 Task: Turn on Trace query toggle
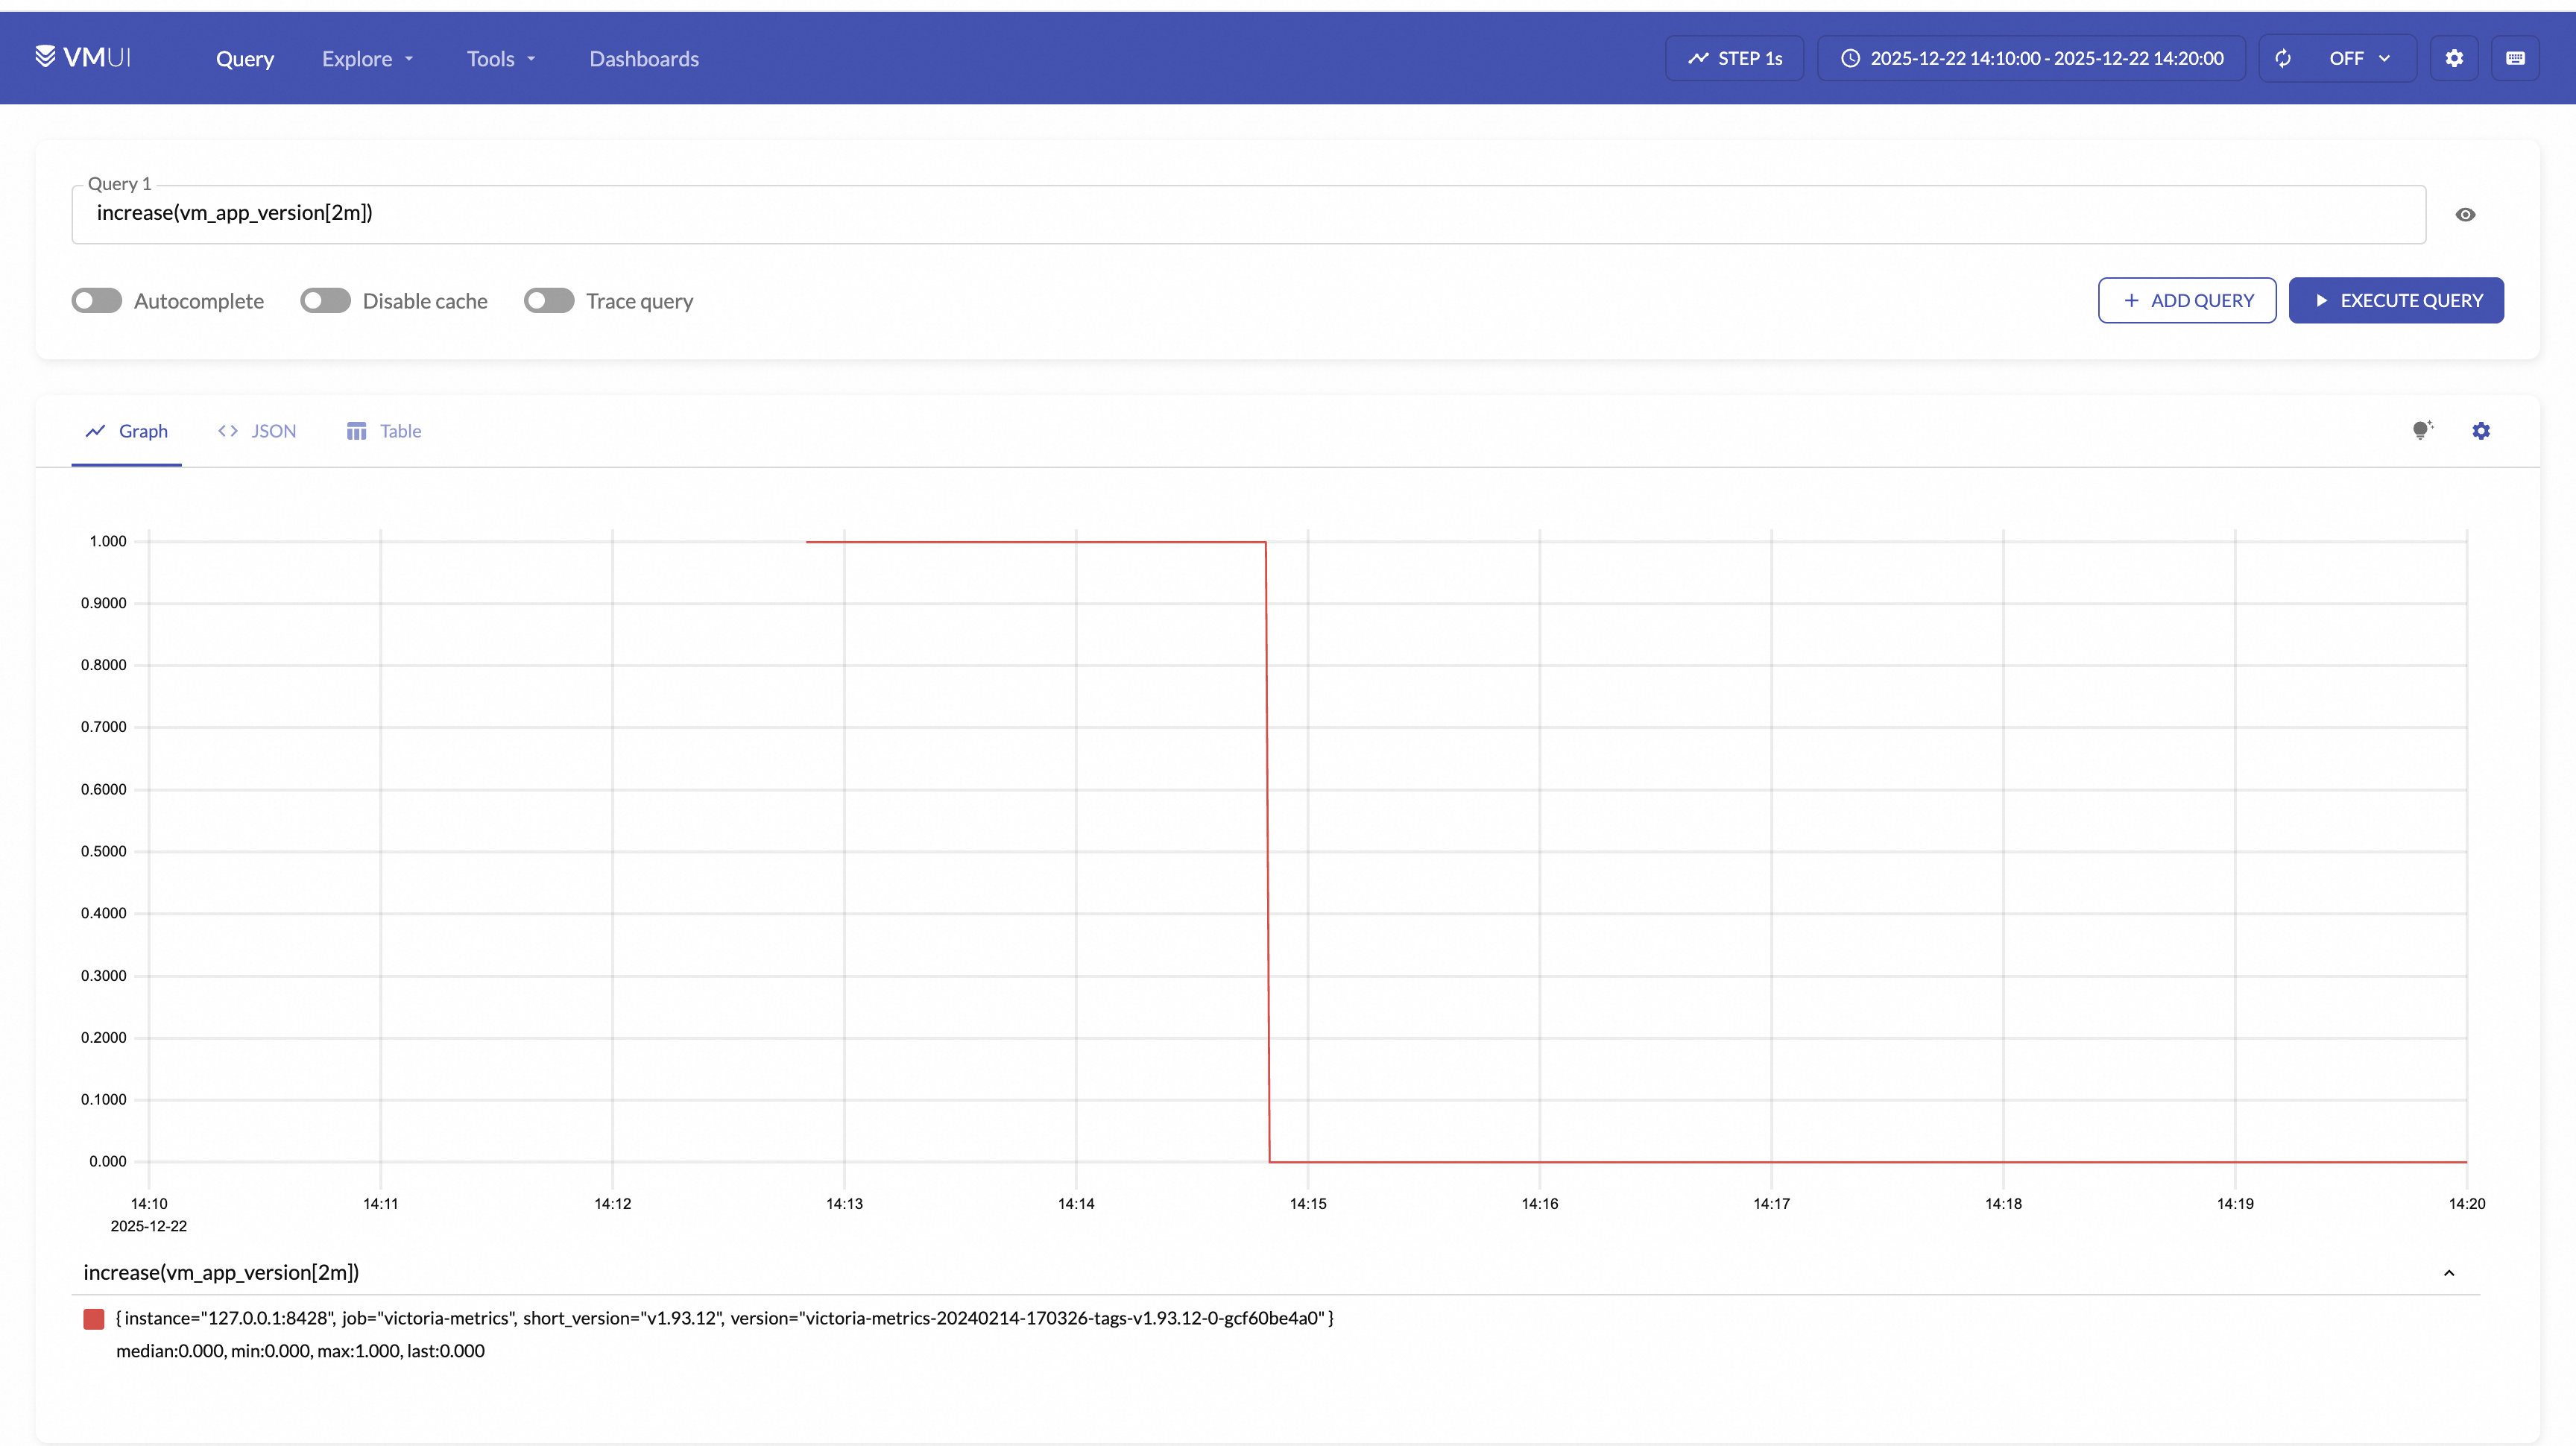pyautogui.click(x=549, y=301)
